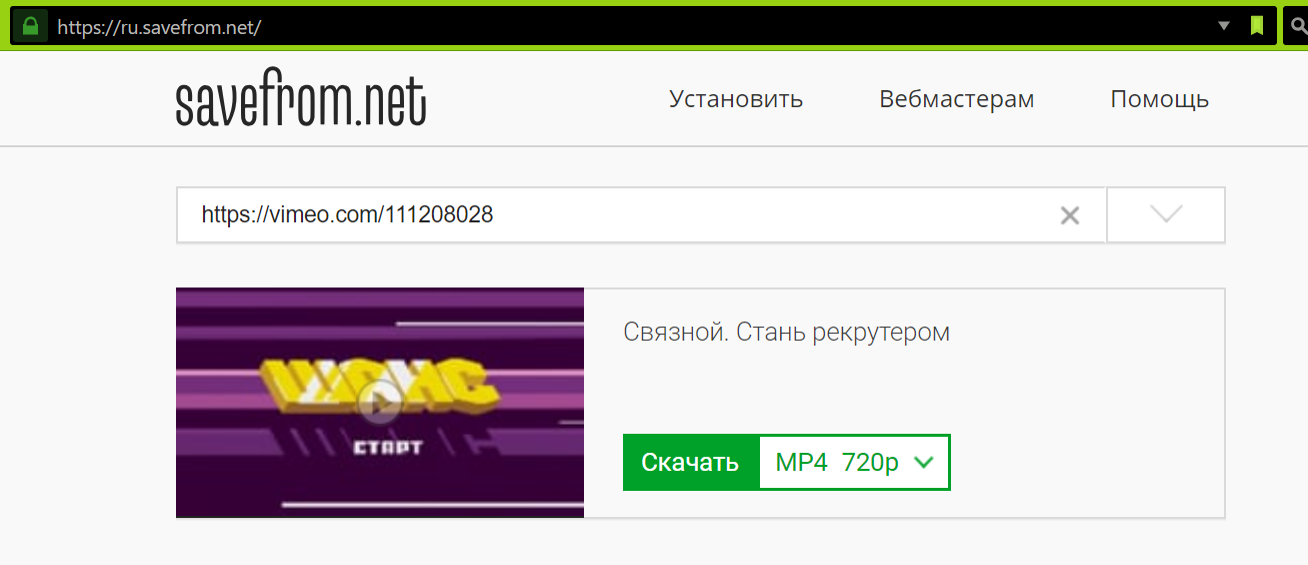The height and width of the screenshot is (565, 1308).
Task: Click the green bookmark icon in address bar
Action: point(1257,26)
